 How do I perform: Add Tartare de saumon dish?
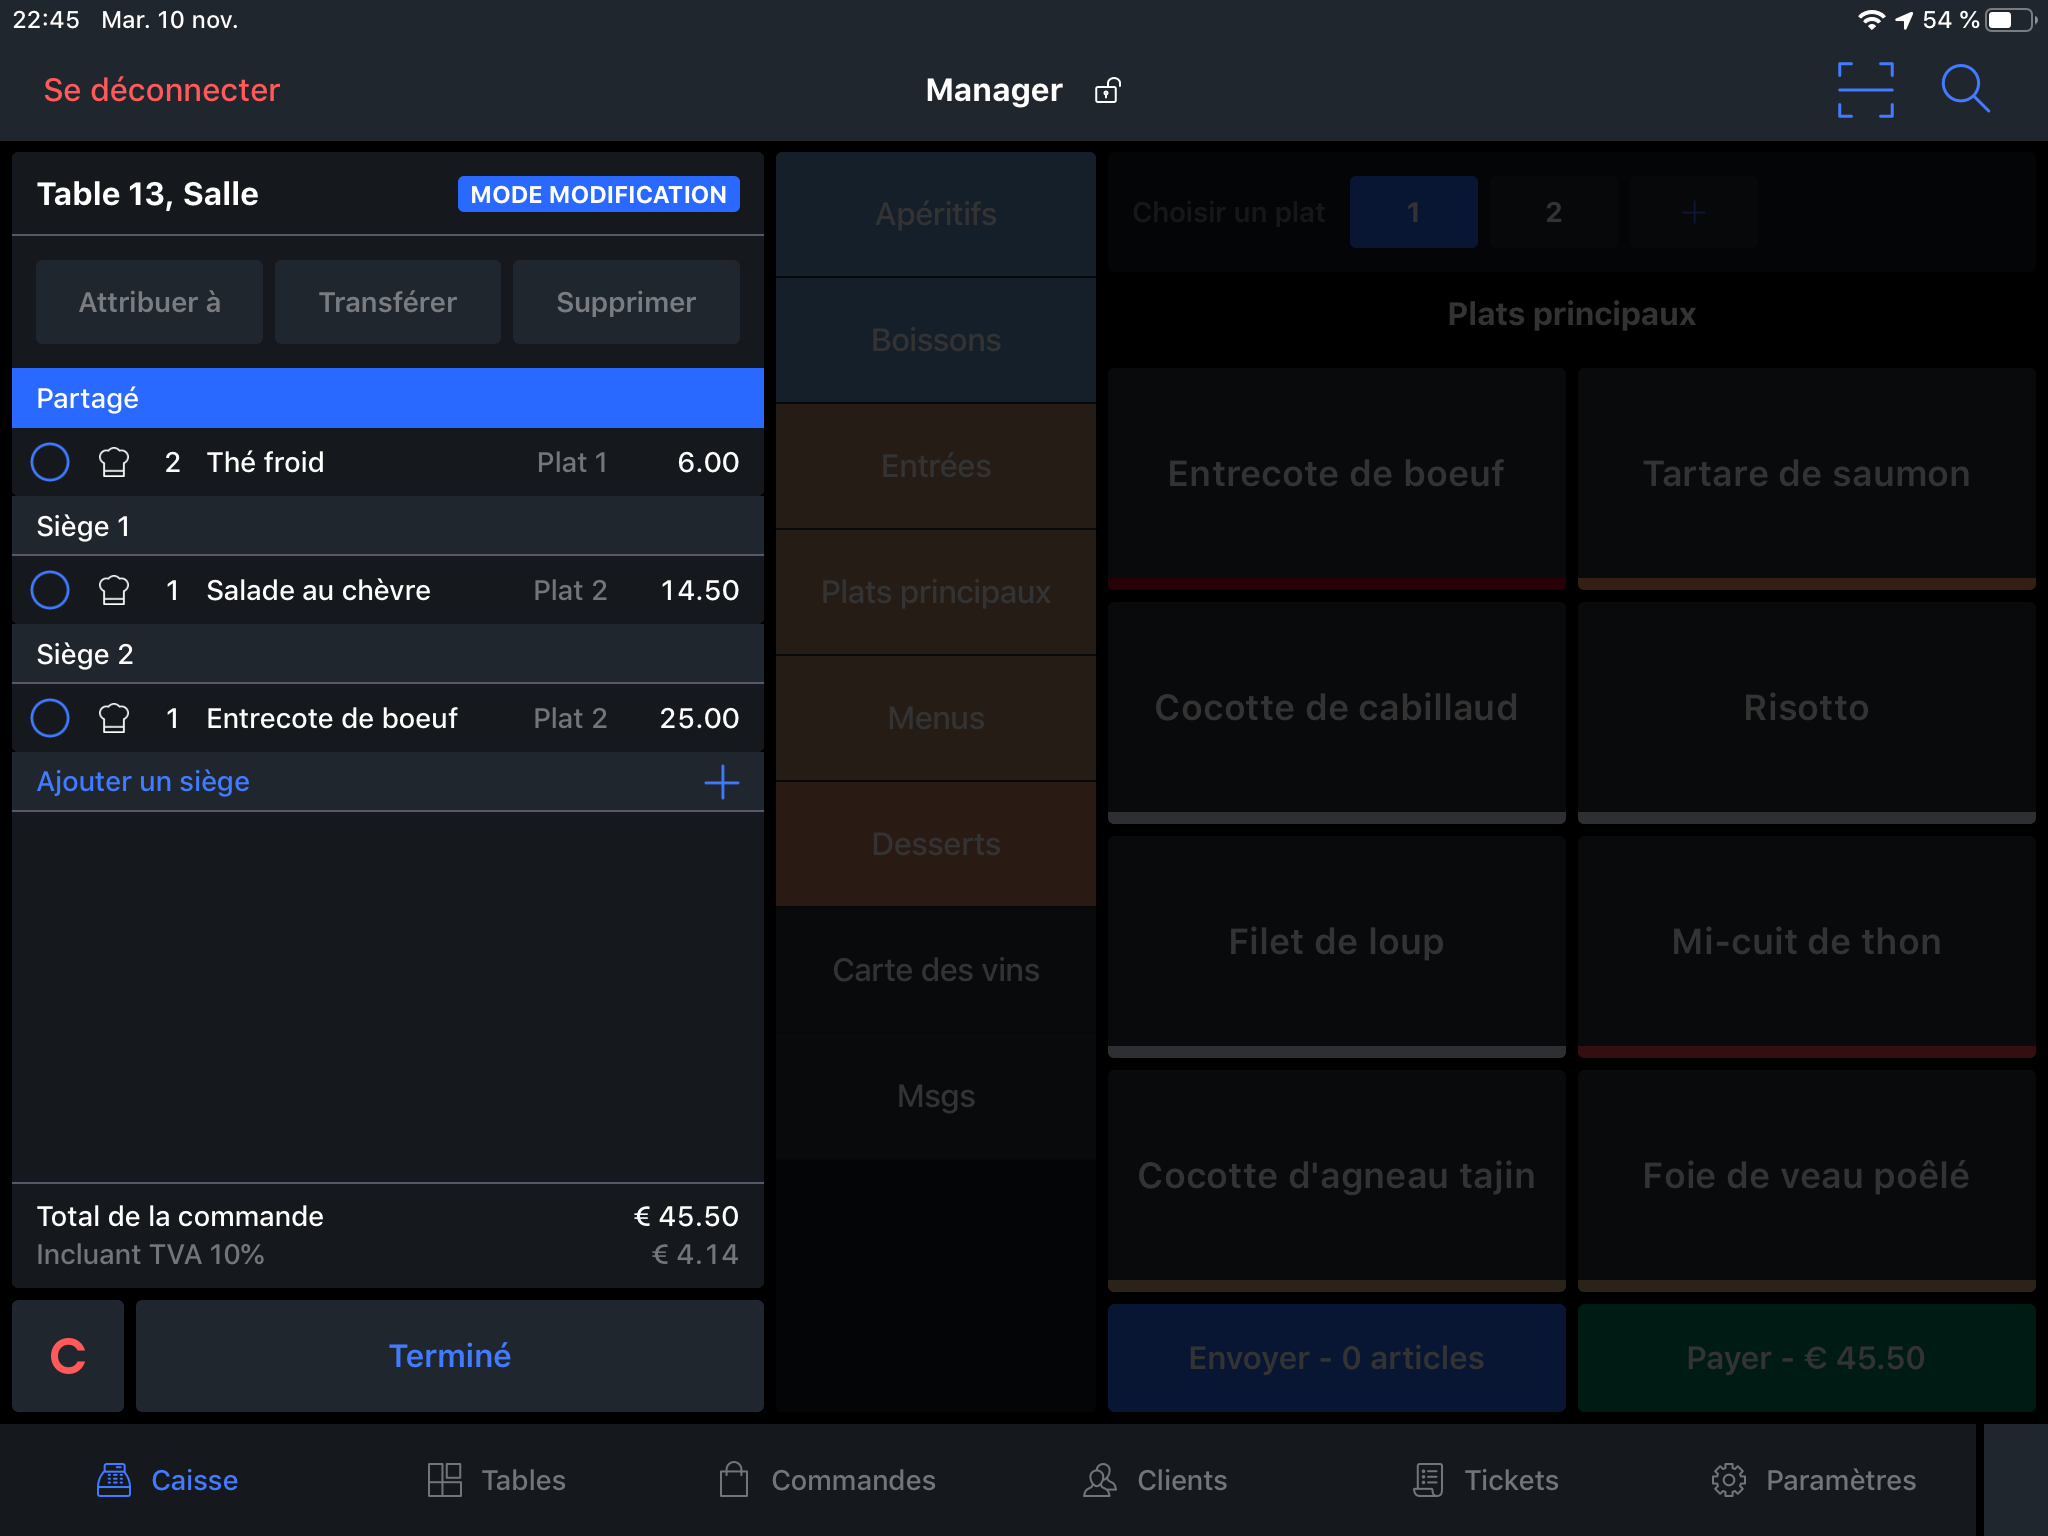point(1806,478)
